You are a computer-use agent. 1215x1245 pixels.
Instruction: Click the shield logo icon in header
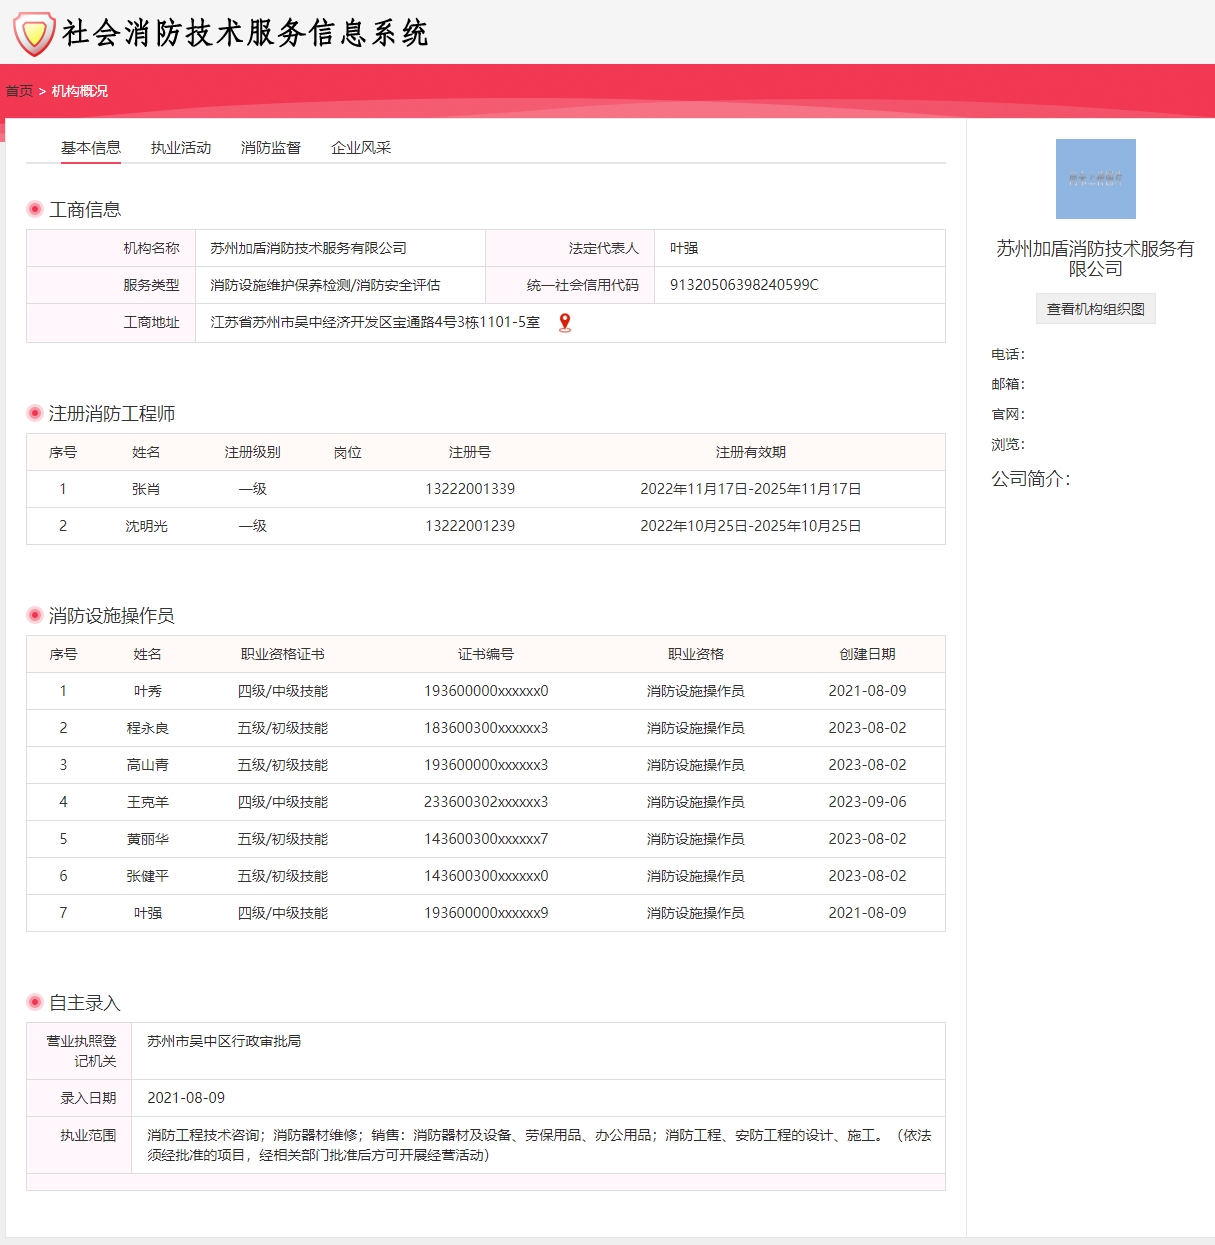pyautogui.click(x=33, y=33)
